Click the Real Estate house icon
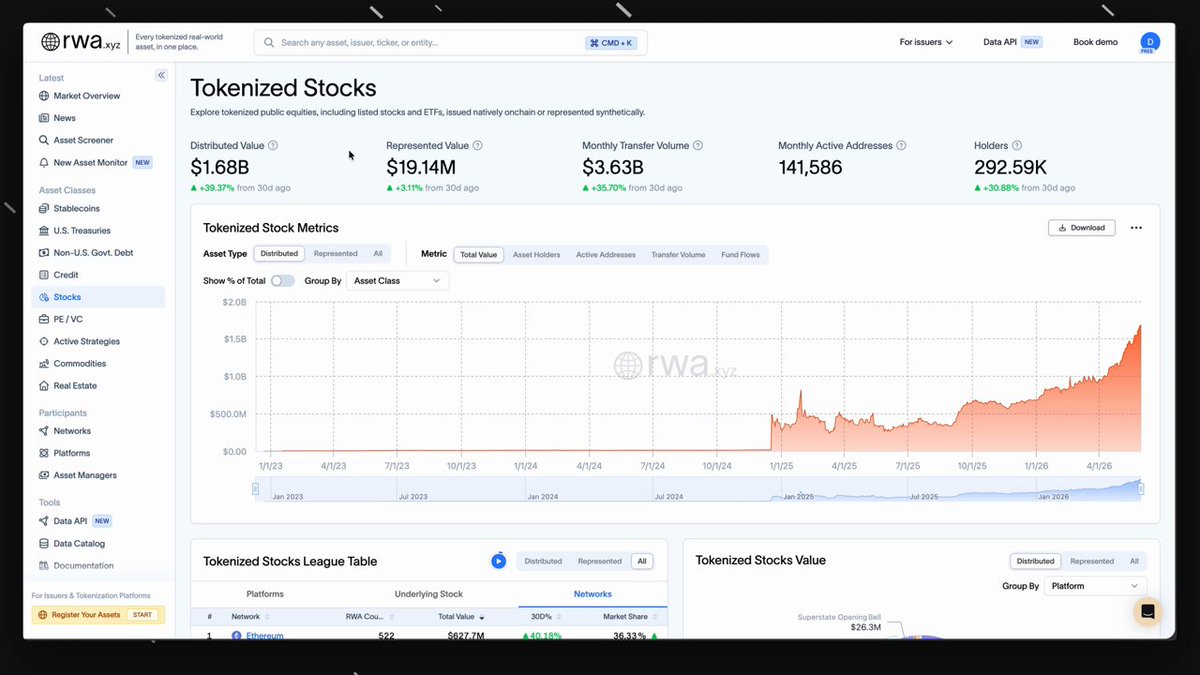Viewport: 1200px width, 675px height. tap(44, 385)
